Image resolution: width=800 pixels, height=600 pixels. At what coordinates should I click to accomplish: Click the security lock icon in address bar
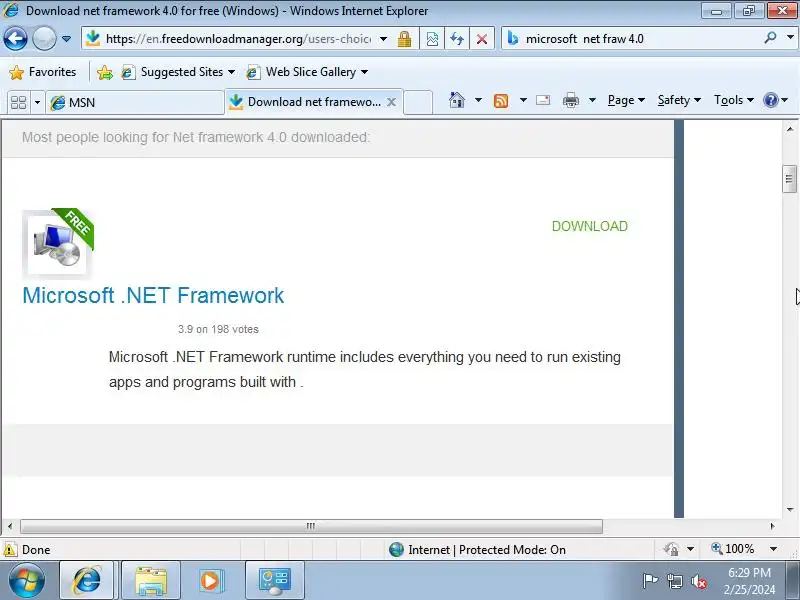[x=405, y=39]
